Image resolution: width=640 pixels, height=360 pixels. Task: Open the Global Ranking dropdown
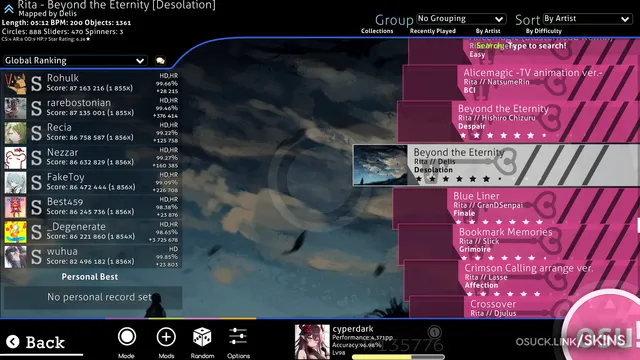(x=75, y=60)
